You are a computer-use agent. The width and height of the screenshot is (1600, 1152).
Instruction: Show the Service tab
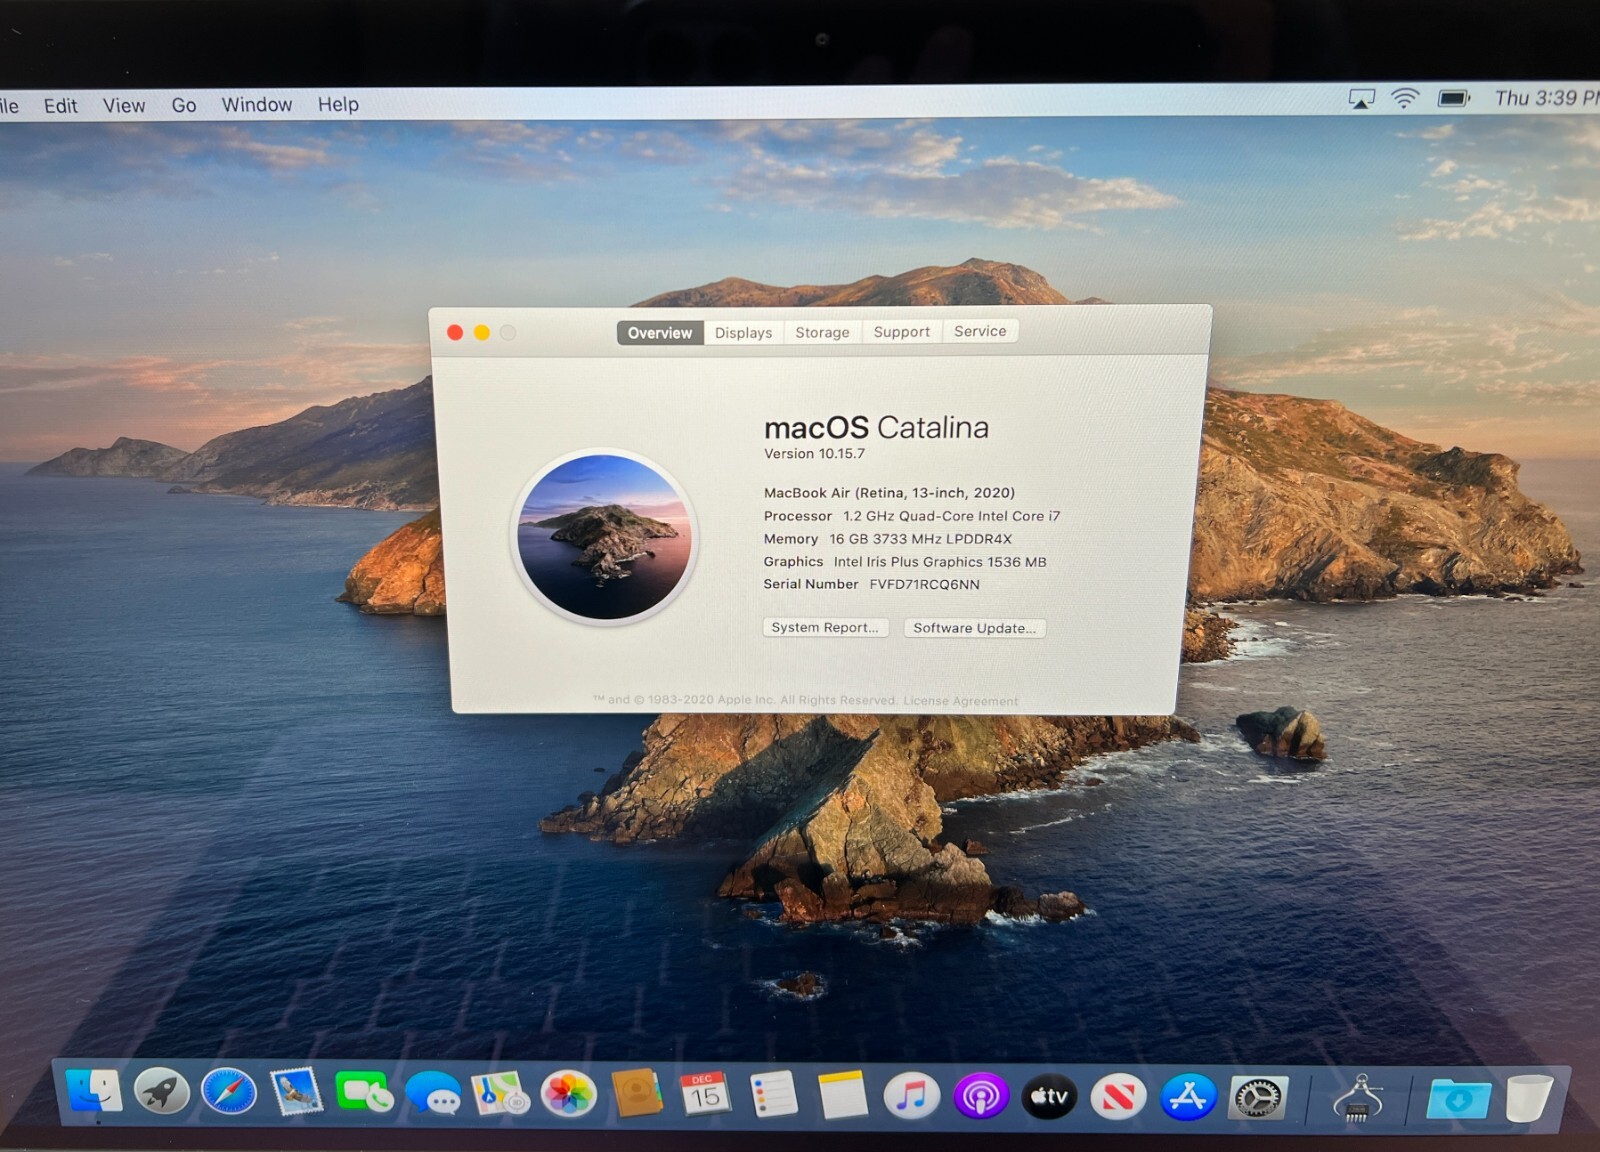click(x=980, y=331)
